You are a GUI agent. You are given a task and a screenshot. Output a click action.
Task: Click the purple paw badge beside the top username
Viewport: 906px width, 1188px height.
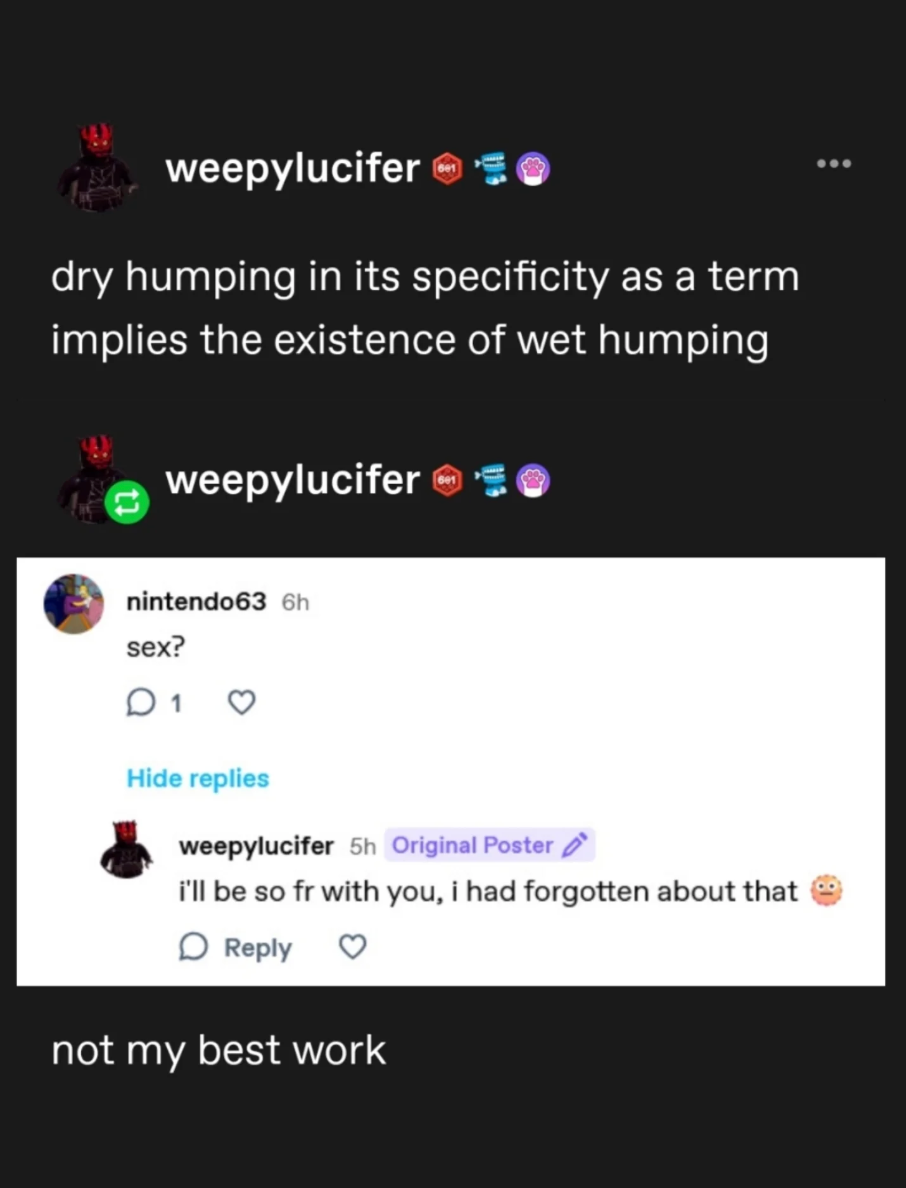point(533,170)
